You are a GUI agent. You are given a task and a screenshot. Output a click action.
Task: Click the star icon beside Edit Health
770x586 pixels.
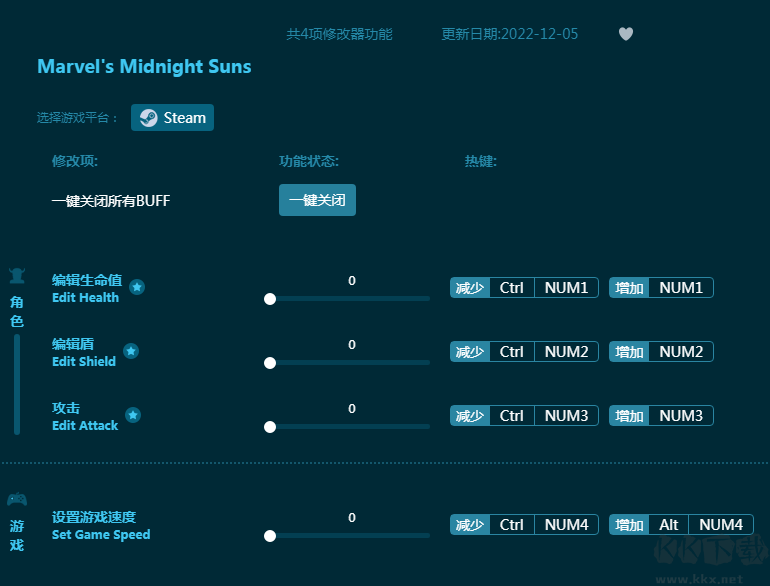point(137,288)
